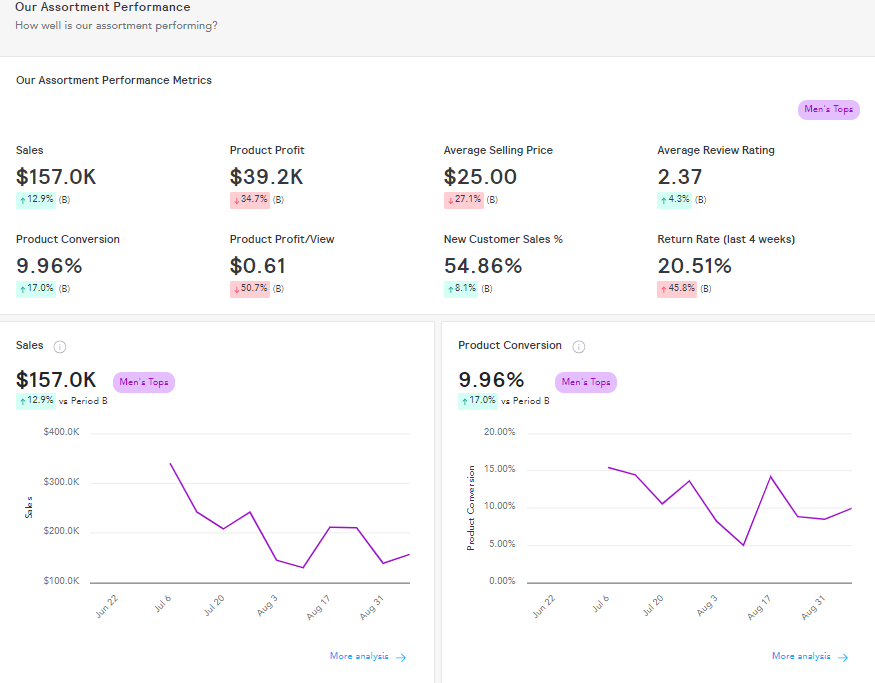Screen dimensions: 875x683
Task: Click the 34.7% decrease badge under Product Profit
Action: [x=250, y=200]
